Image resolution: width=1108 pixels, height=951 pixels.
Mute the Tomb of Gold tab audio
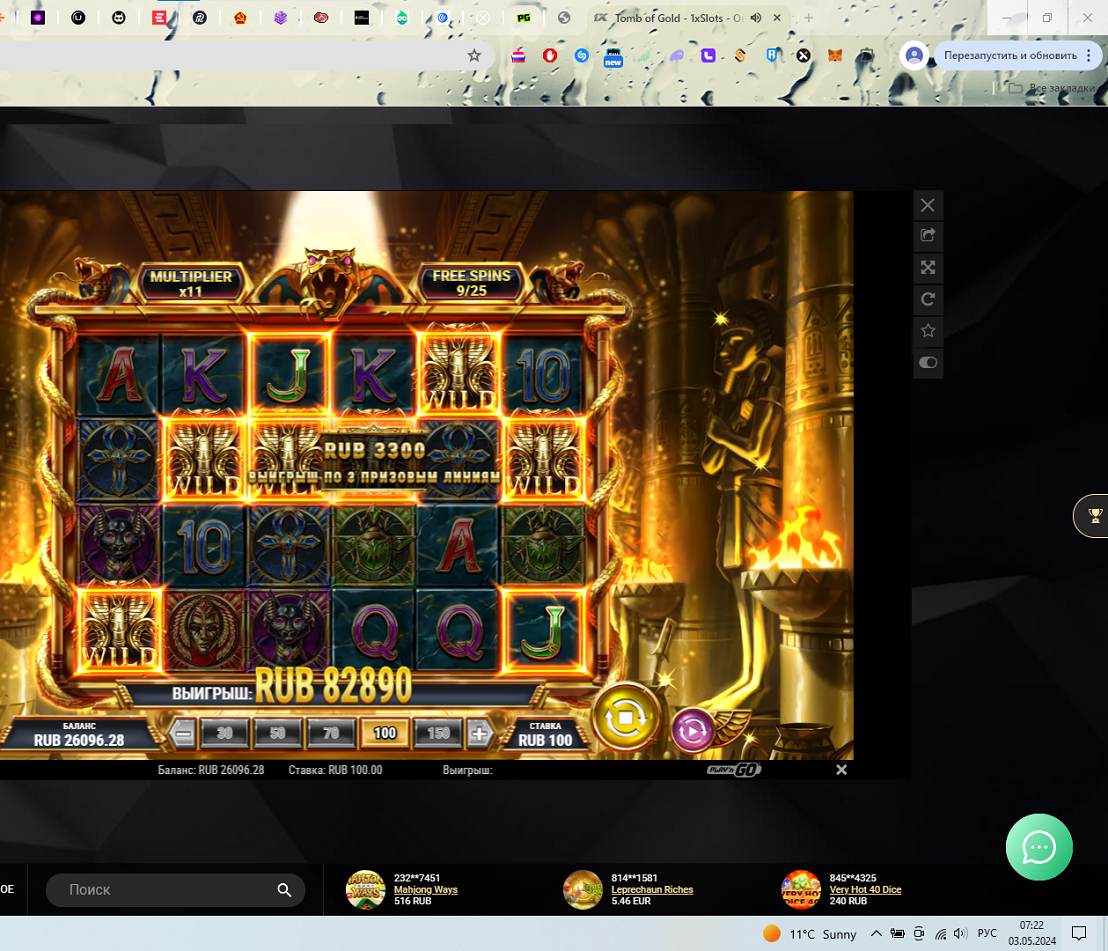(x=756, y=18)
